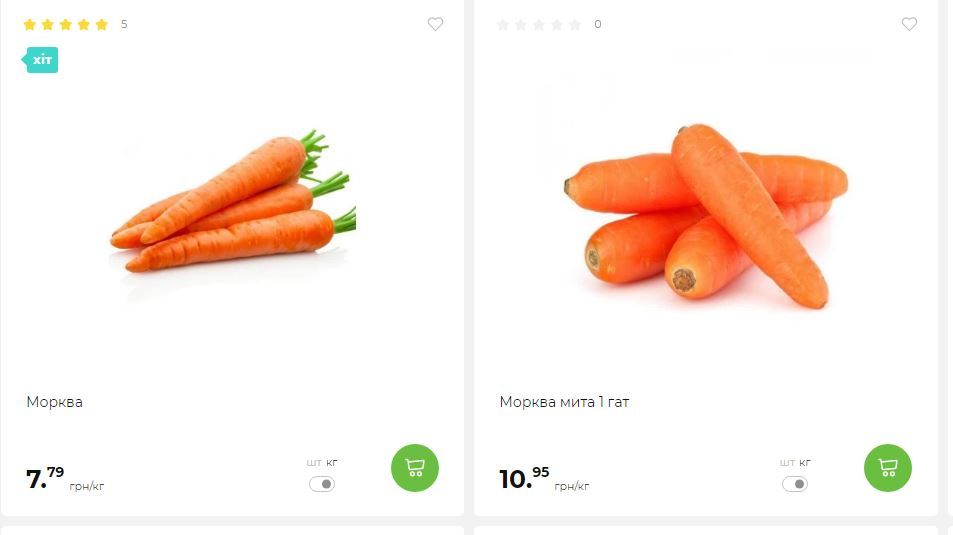Image resolution: width=953 pixels, height=535 pixels.
Task: Give Морква мита 1 гат three stars
Action: [538, 24]
